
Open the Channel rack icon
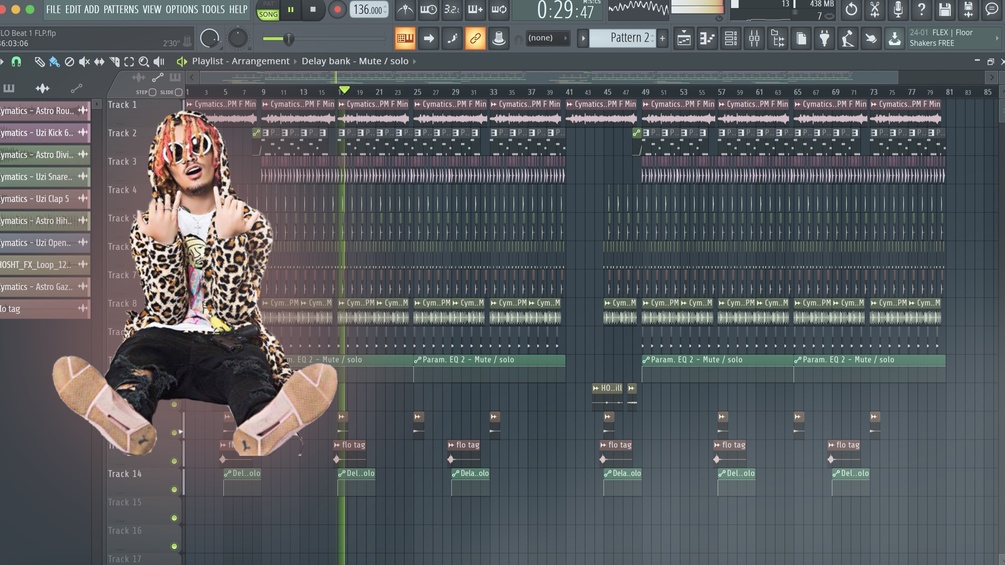731,38
